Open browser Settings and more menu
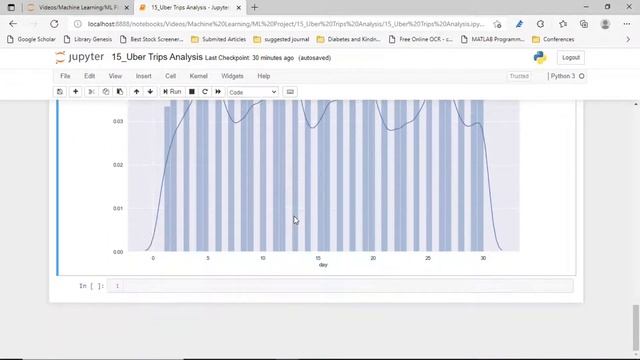 tap(627, 24)
